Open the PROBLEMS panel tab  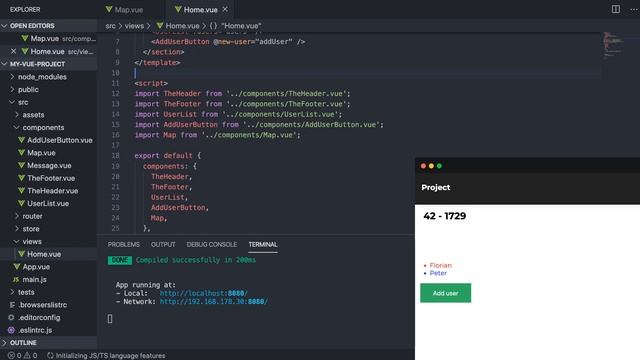click(124, 244)
